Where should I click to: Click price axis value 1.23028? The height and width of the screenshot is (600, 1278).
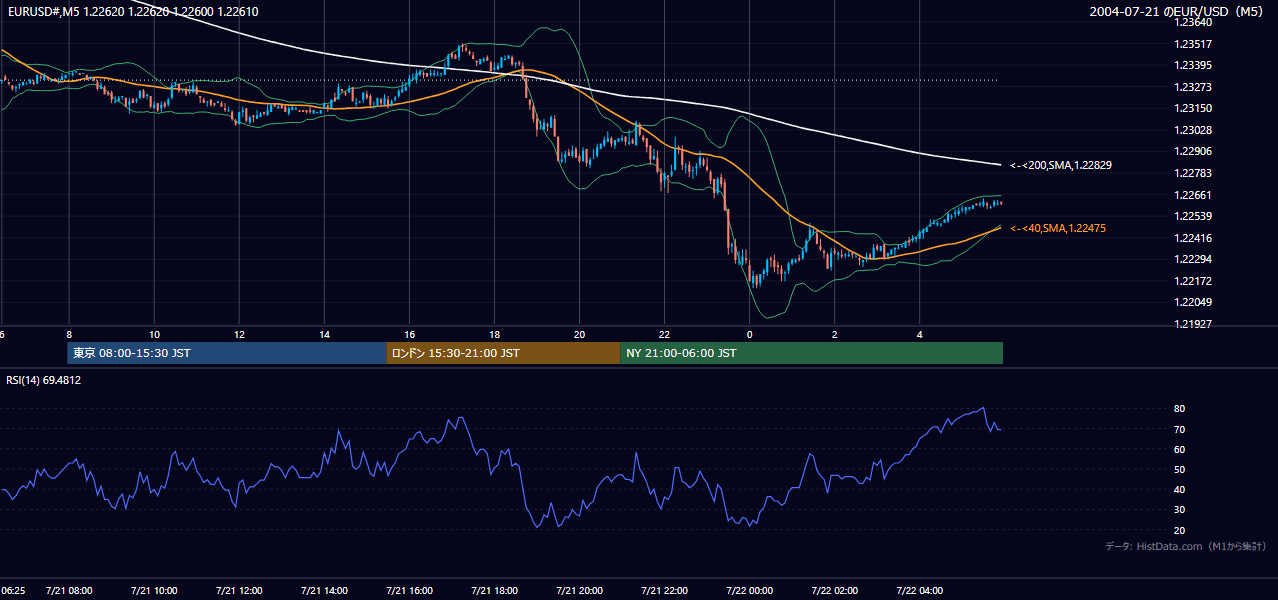pyautogui.click(x=1193, y=130)
